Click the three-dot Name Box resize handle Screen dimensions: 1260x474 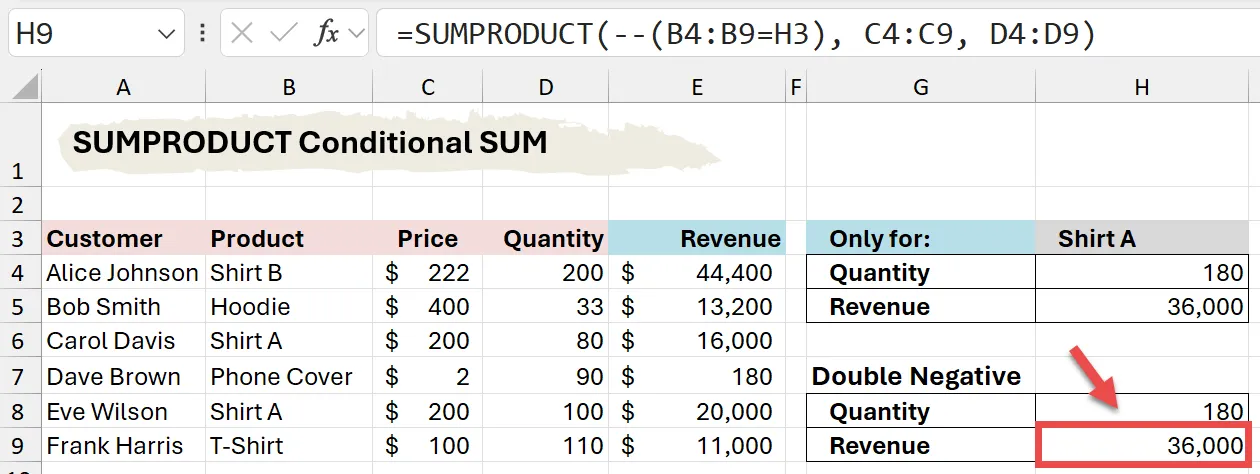(203, 34)
